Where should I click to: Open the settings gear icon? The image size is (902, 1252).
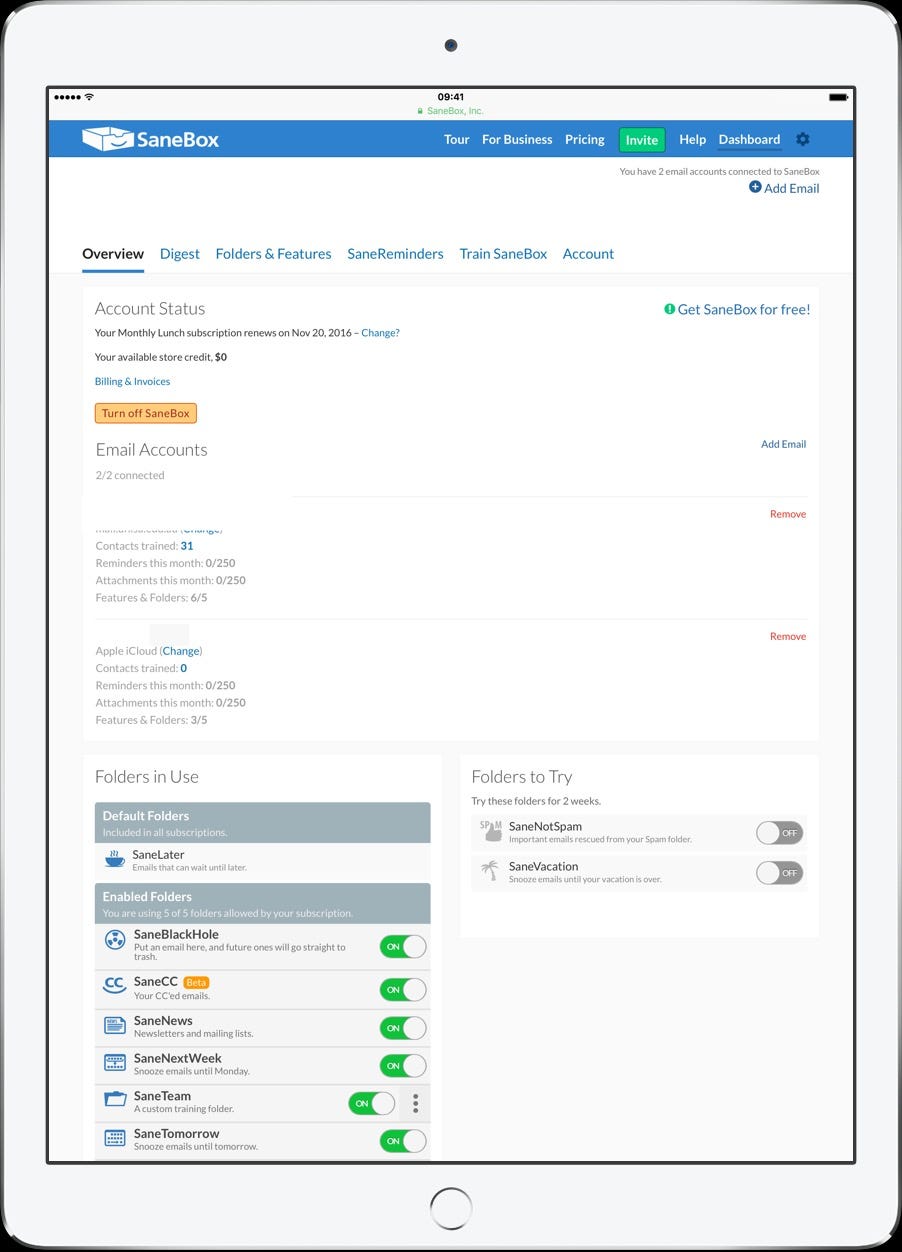click(803, 139)
